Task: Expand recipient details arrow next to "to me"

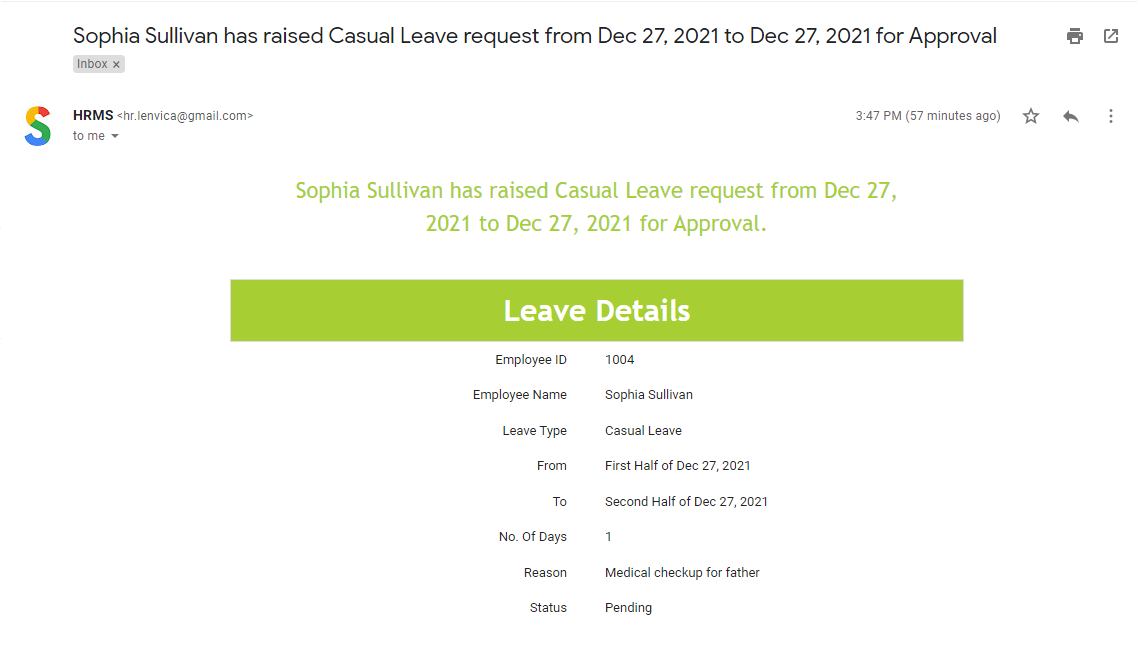Action: [115, 137]
